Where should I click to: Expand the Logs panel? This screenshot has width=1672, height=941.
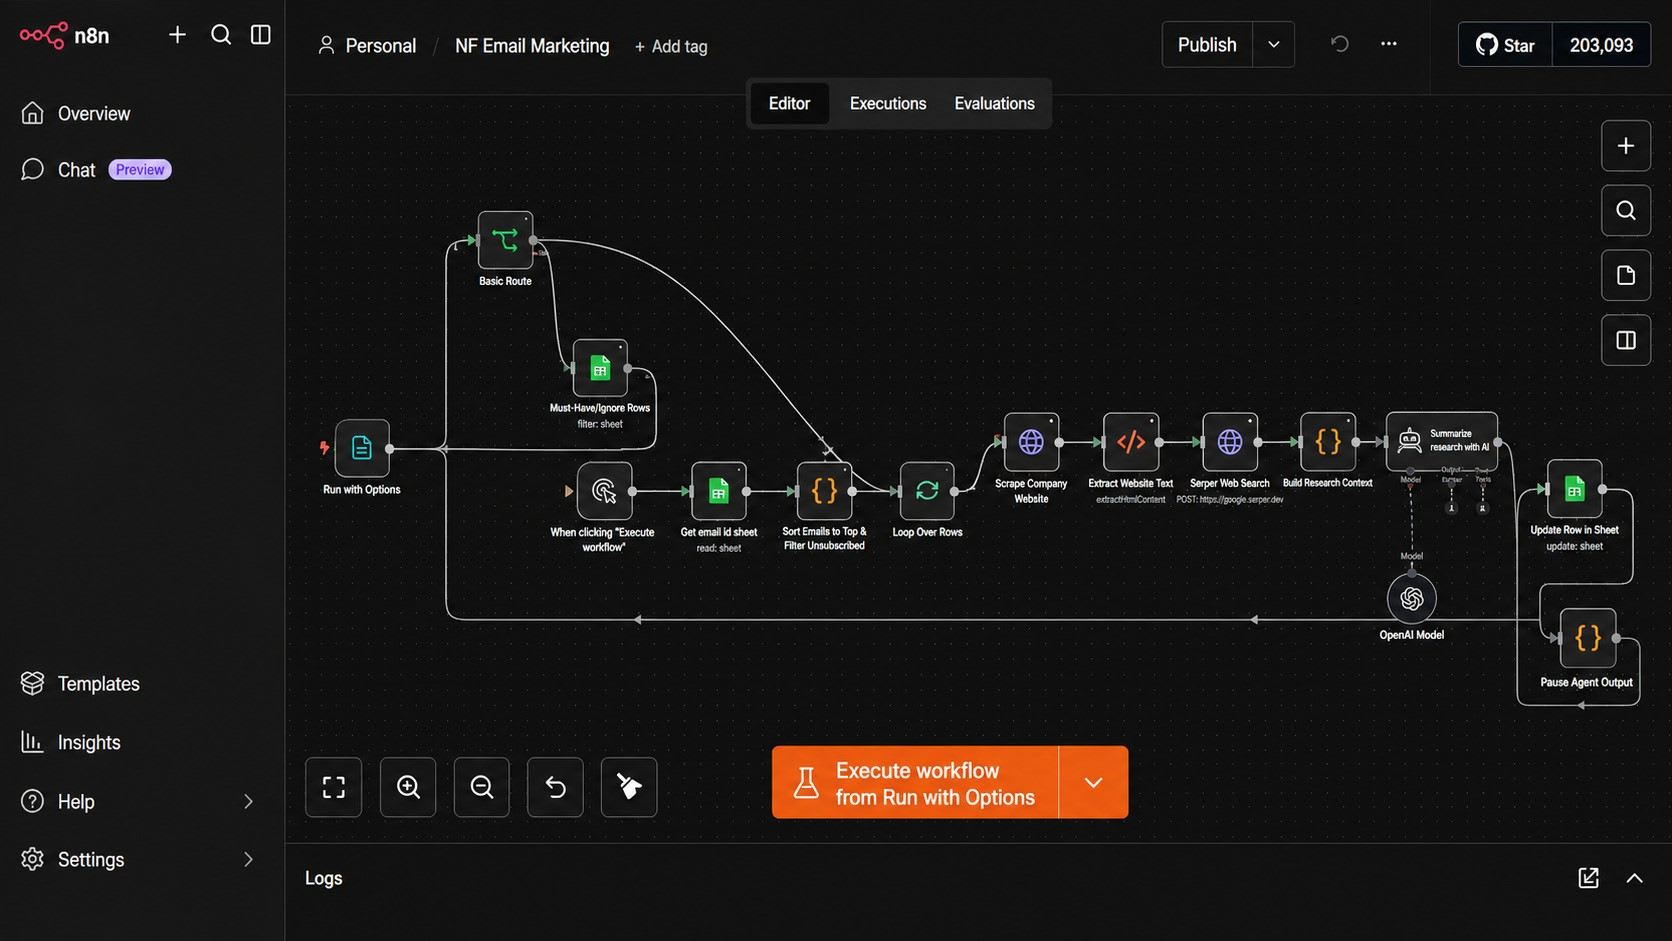tap(1635, 878)
